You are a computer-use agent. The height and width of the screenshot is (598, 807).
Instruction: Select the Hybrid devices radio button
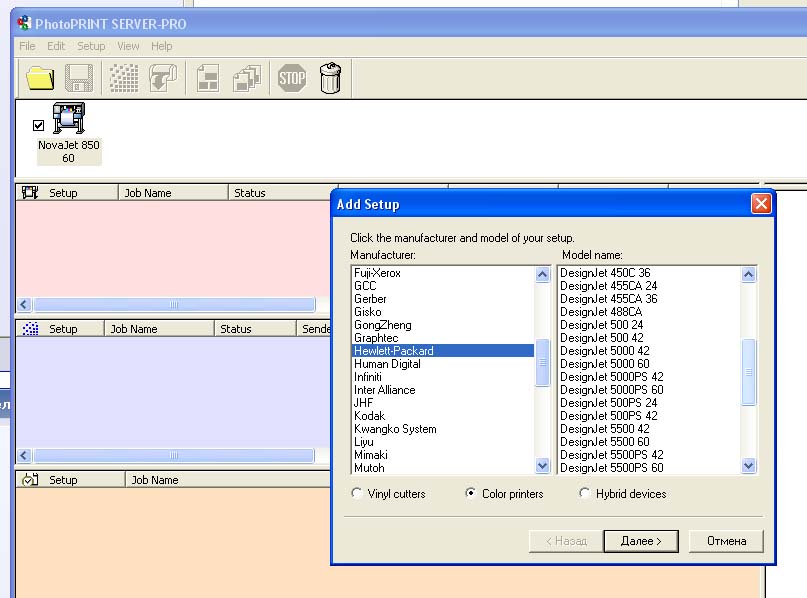(584, 493)
